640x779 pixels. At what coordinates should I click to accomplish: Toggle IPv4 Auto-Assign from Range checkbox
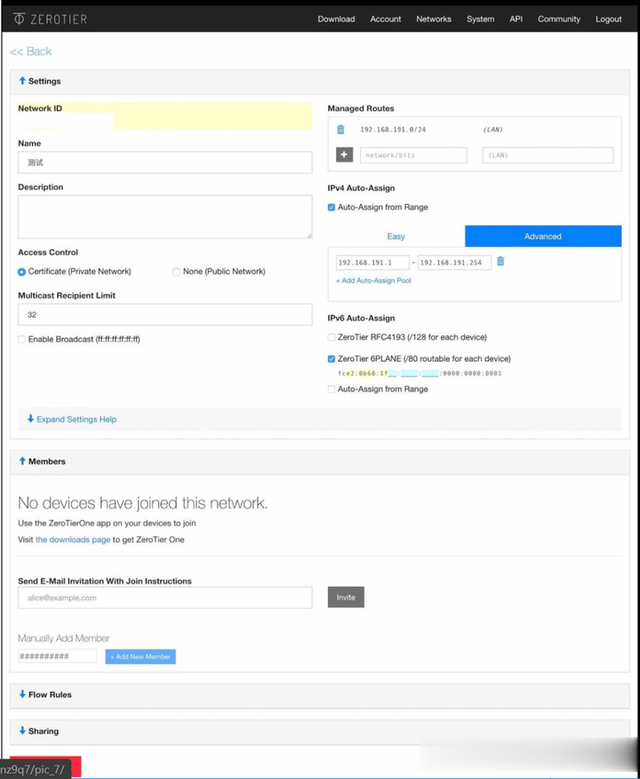coord(331,207)
